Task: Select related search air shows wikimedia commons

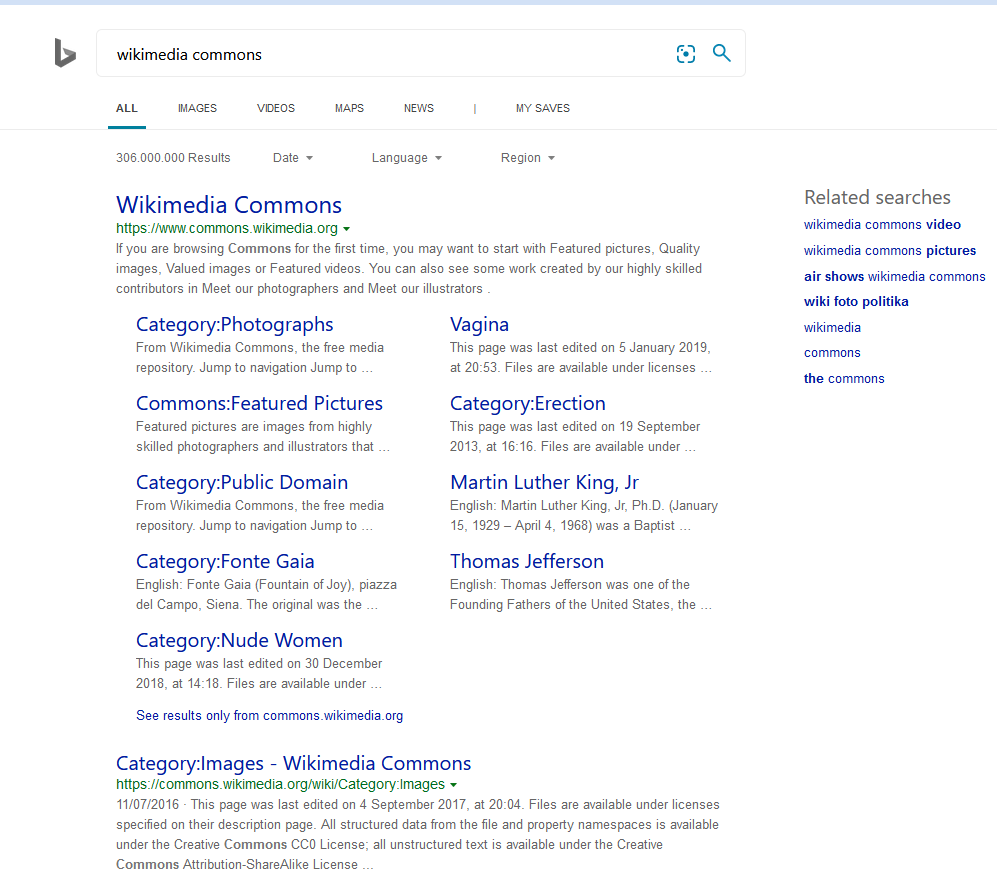Action: coord(894,277)
